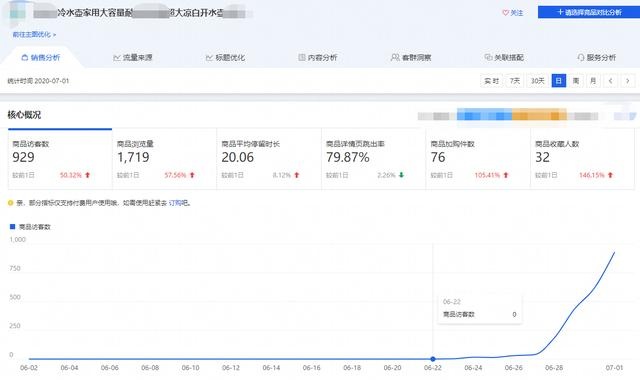Click the 流量来源 chart icon
Viewport: 640px width, 380px height.
tap(117, 58)
